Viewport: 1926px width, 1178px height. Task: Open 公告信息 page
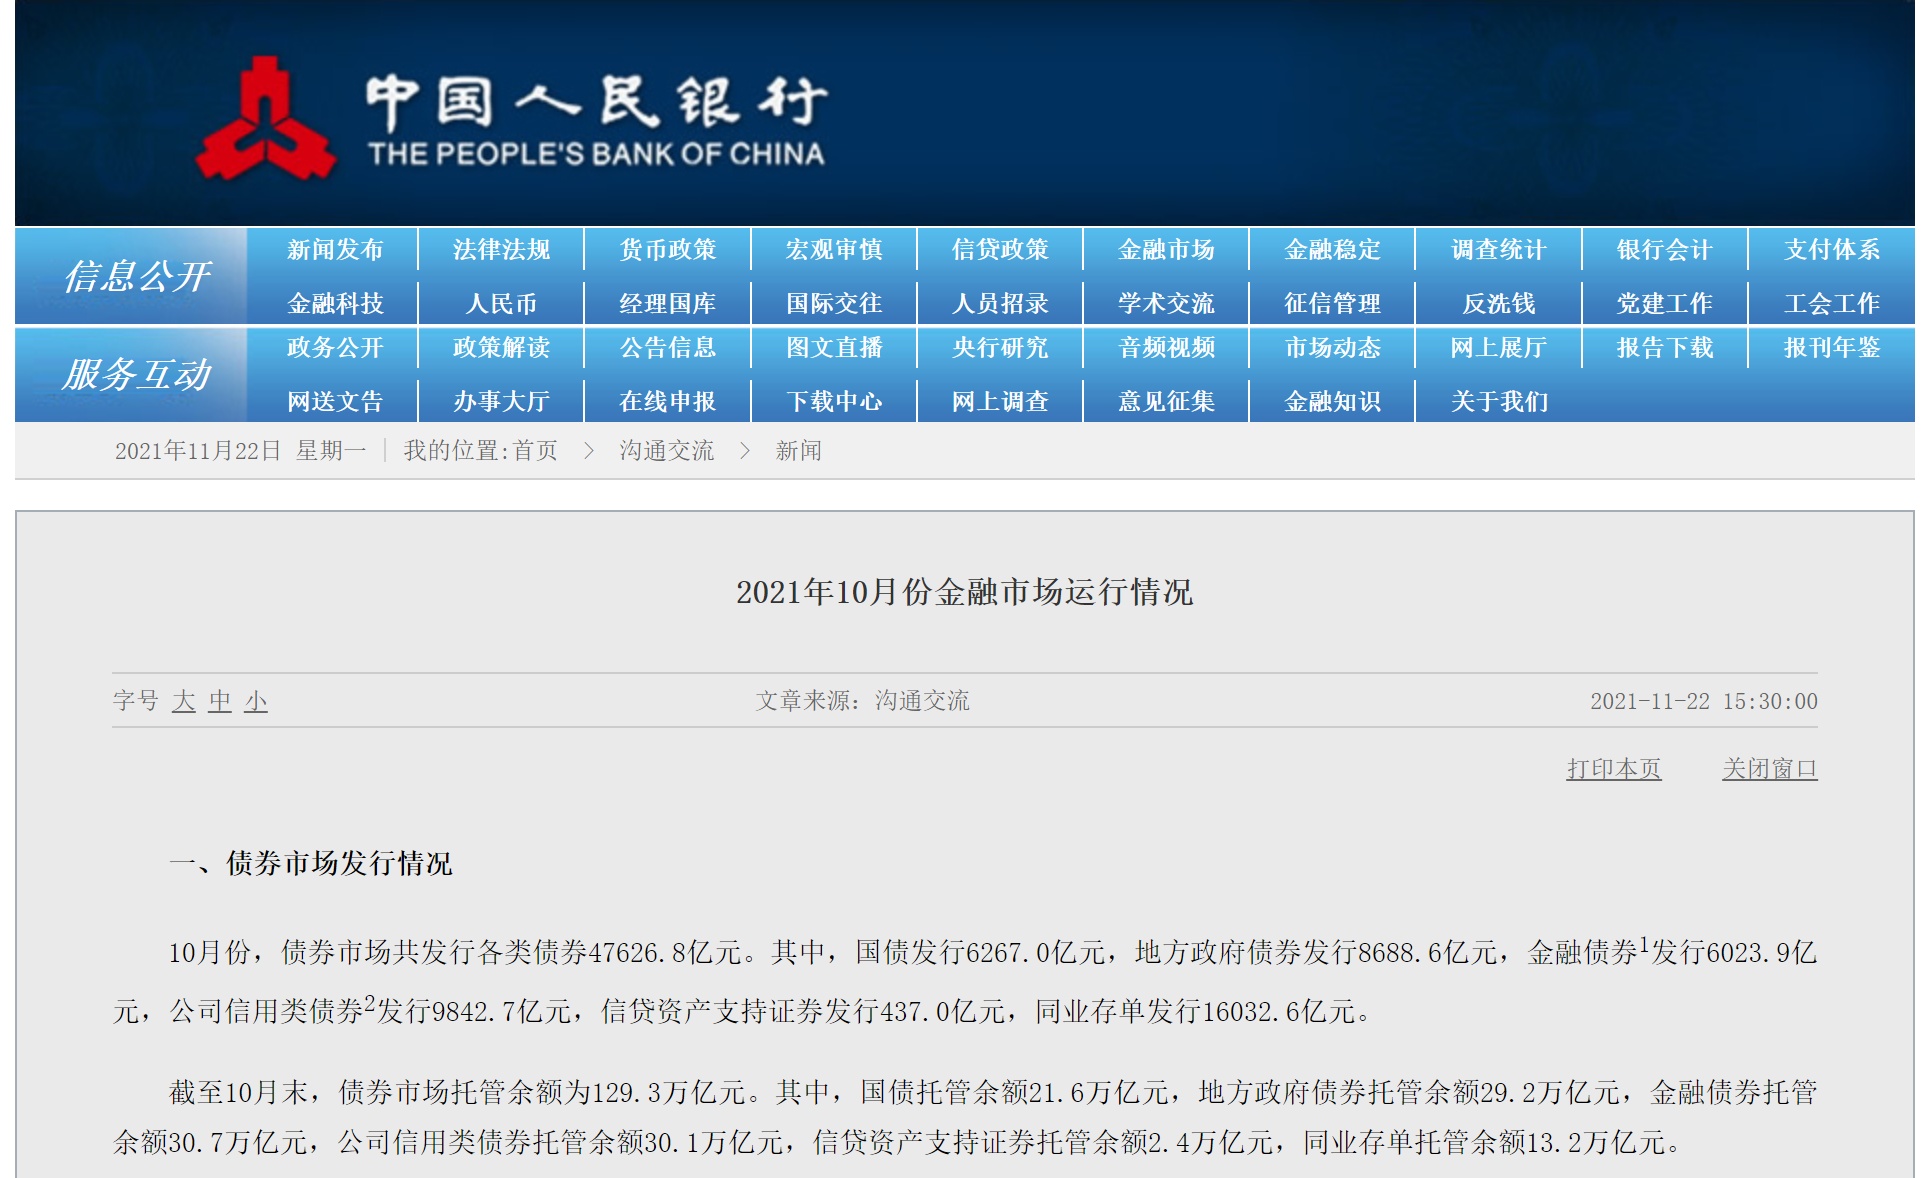pos(668,348)
